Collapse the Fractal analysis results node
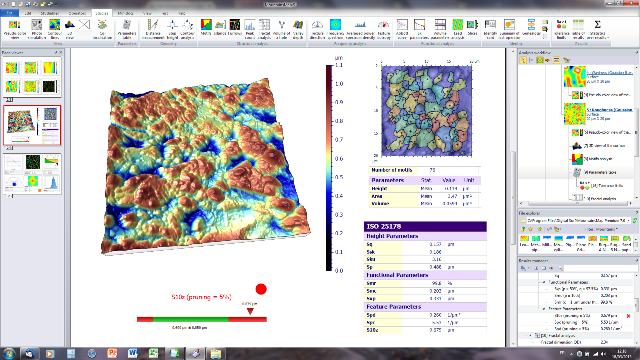 tap(531, 336)
